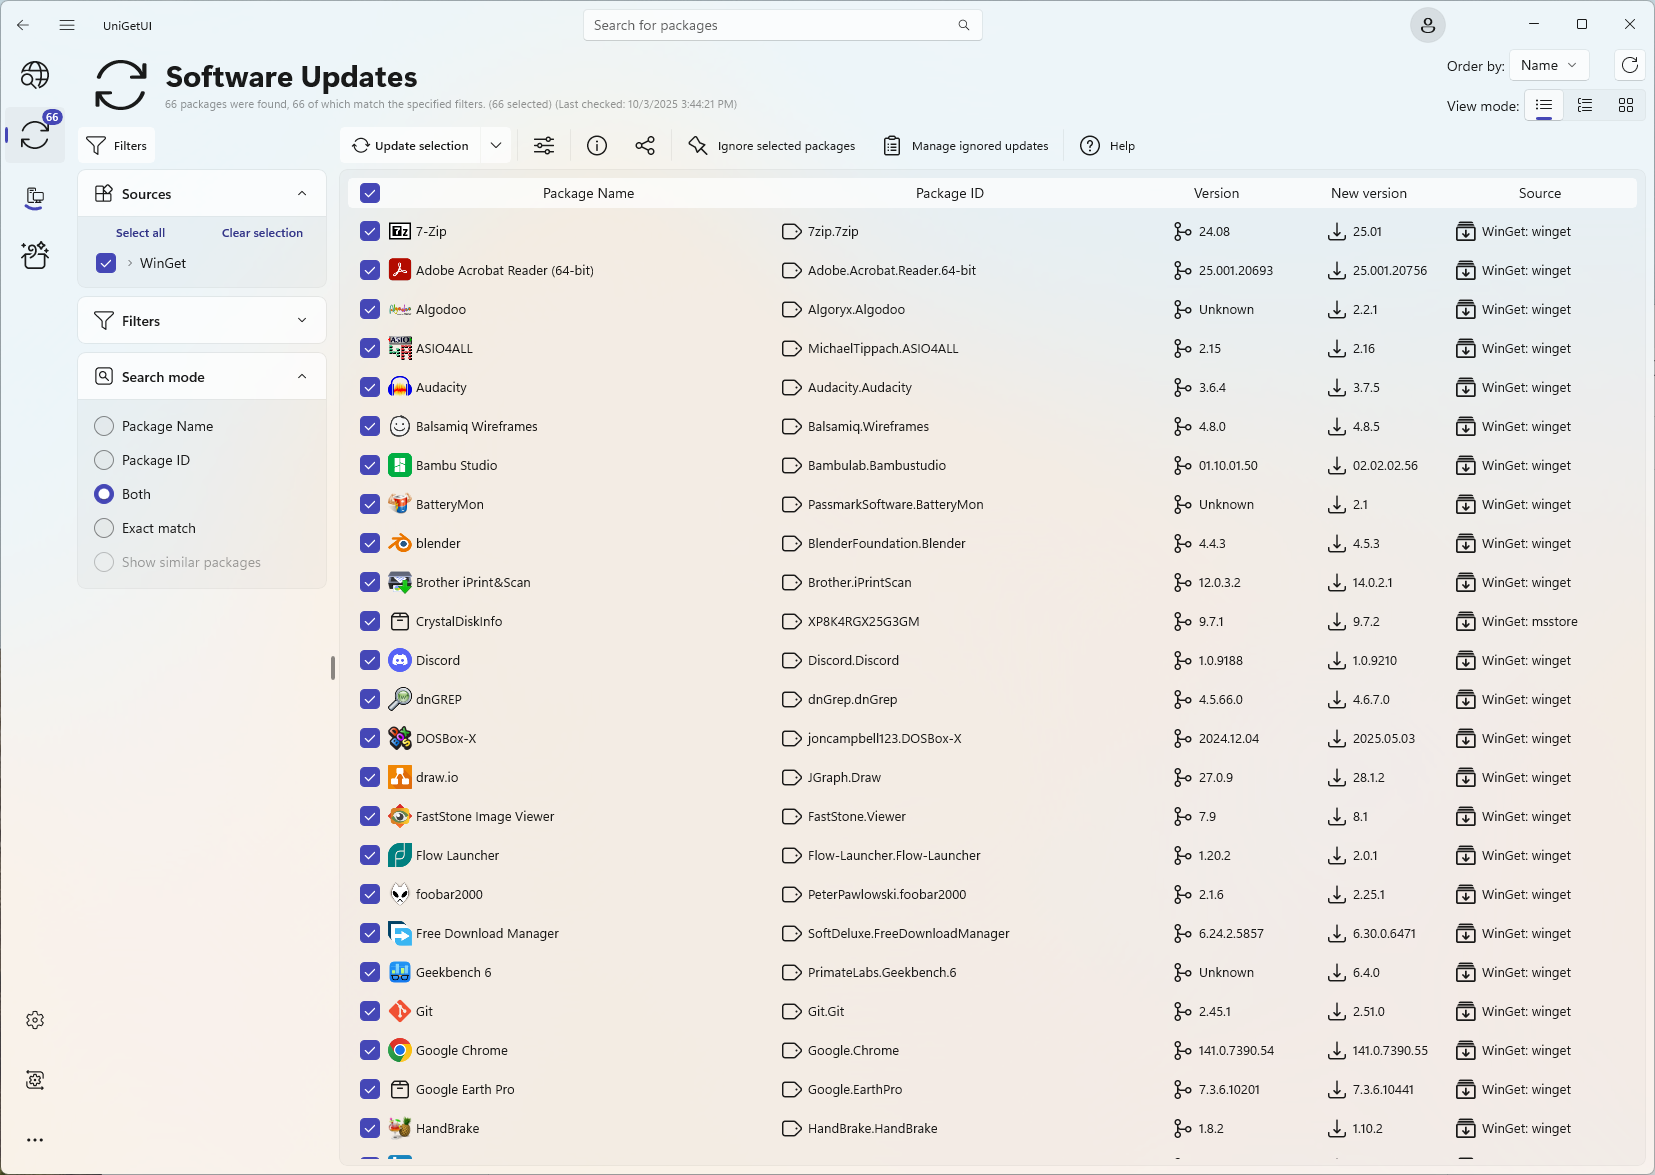This screenshot has width=1655, height=1175.
Task: Open Manage ignored updates
Action: pyautogui.click(x=966, y=146)
